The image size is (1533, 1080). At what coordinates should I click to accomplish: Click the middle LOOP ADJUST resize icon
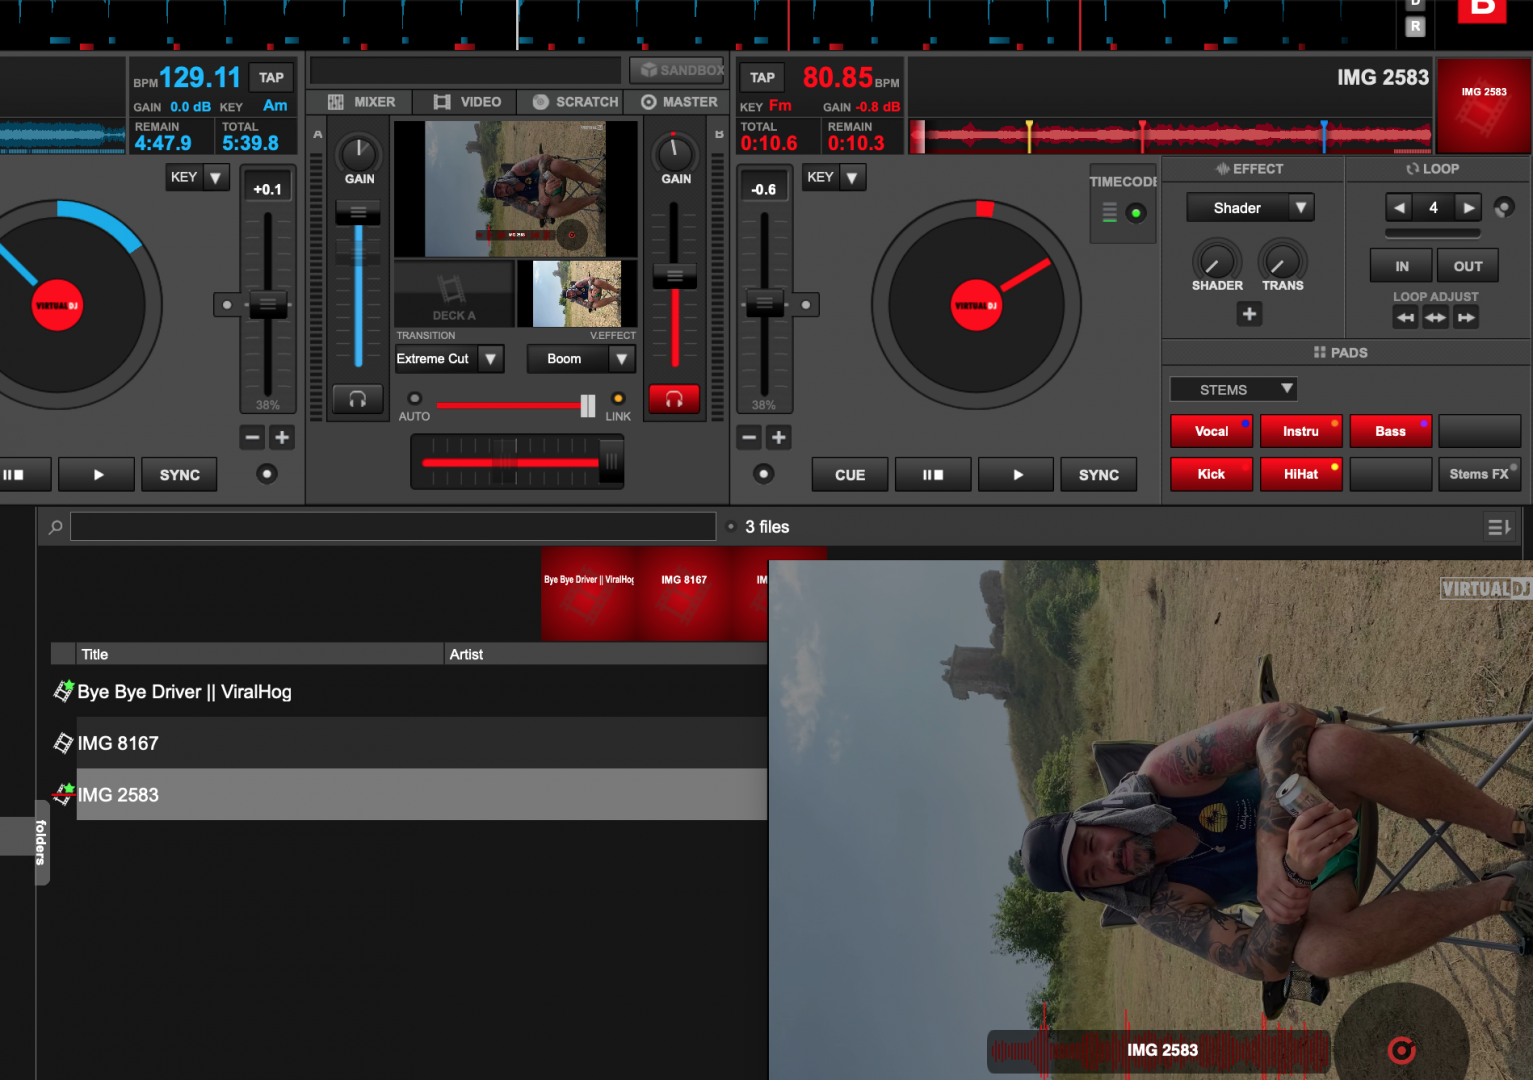[x=1435, y=318]
